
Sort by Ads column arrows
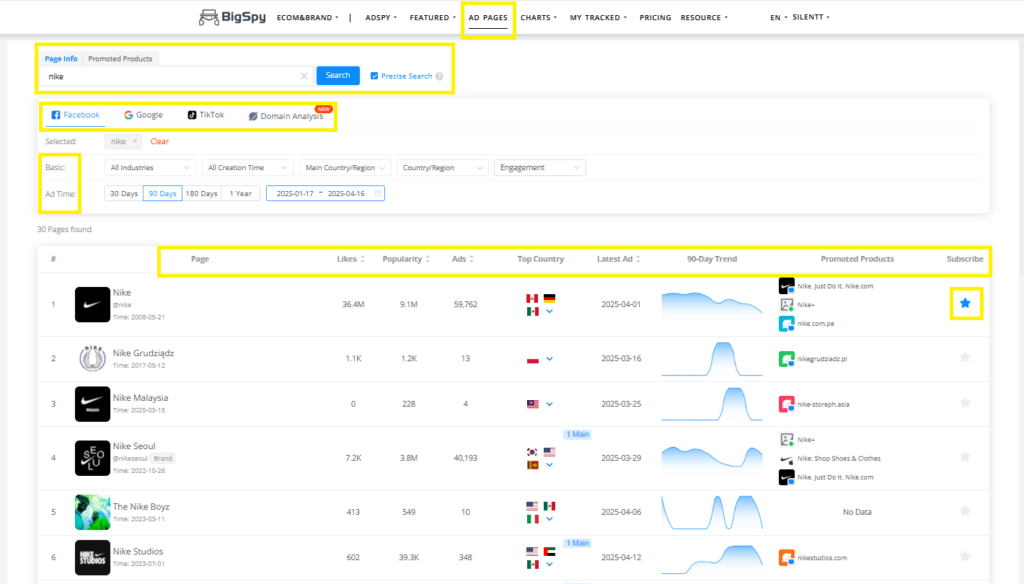tap(472, 259)
